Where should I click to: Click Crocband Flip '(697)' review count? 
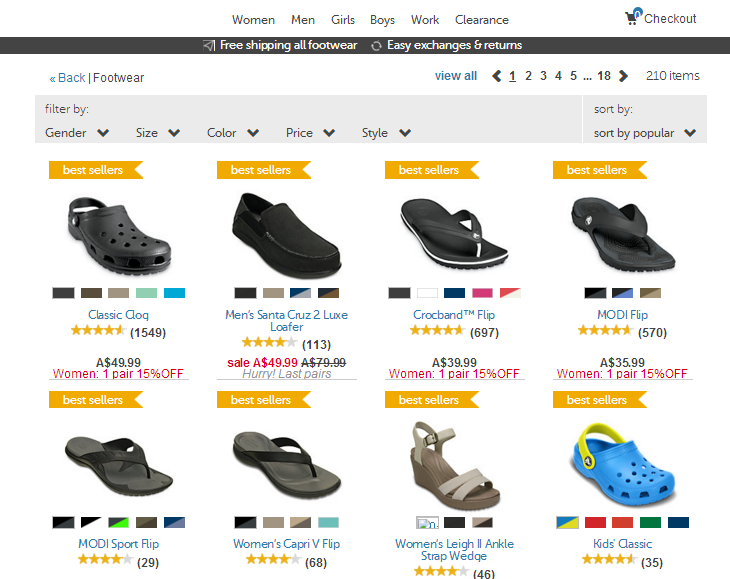point(484,333)
